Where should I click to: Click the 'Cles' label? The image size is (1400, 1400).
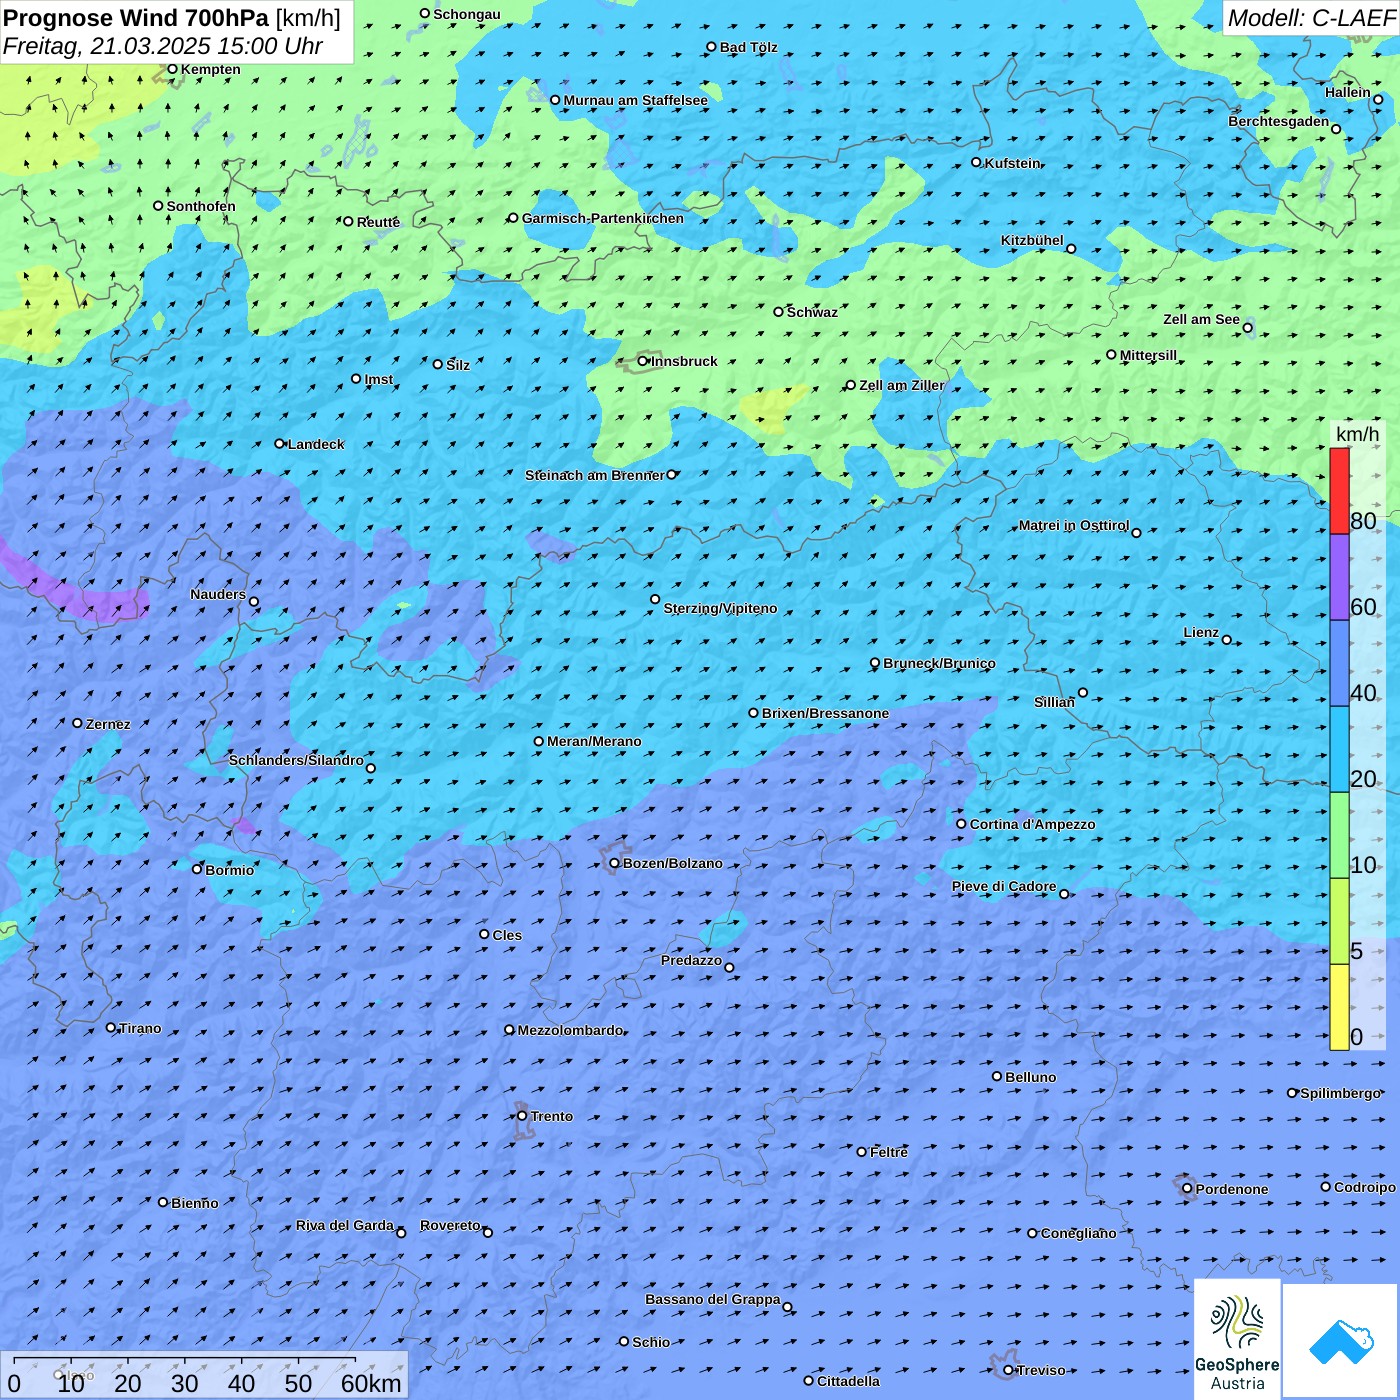(507, 935)
